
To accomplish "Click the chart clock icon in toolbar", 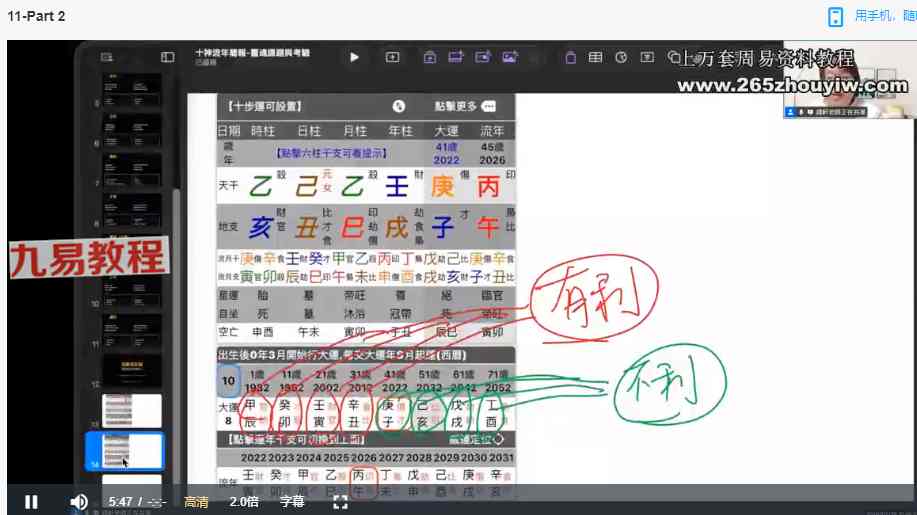I will pyautogui.click(x=621, y=57).
